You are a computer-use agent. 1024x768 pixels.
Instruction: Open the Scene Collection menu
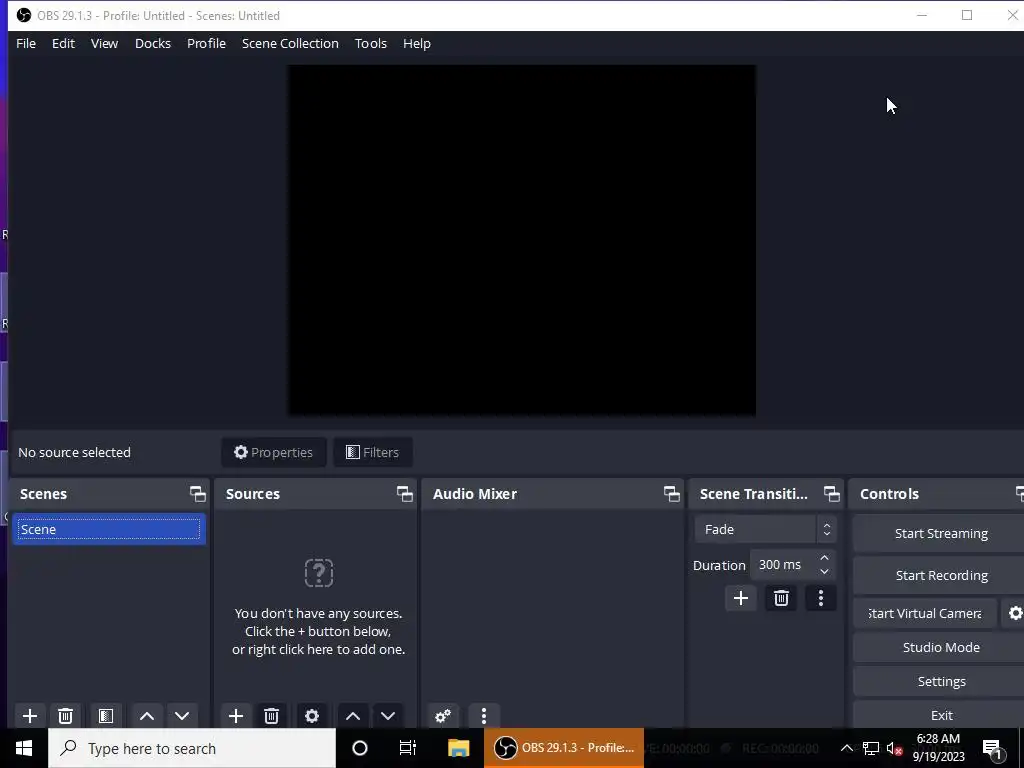[290, 43]
